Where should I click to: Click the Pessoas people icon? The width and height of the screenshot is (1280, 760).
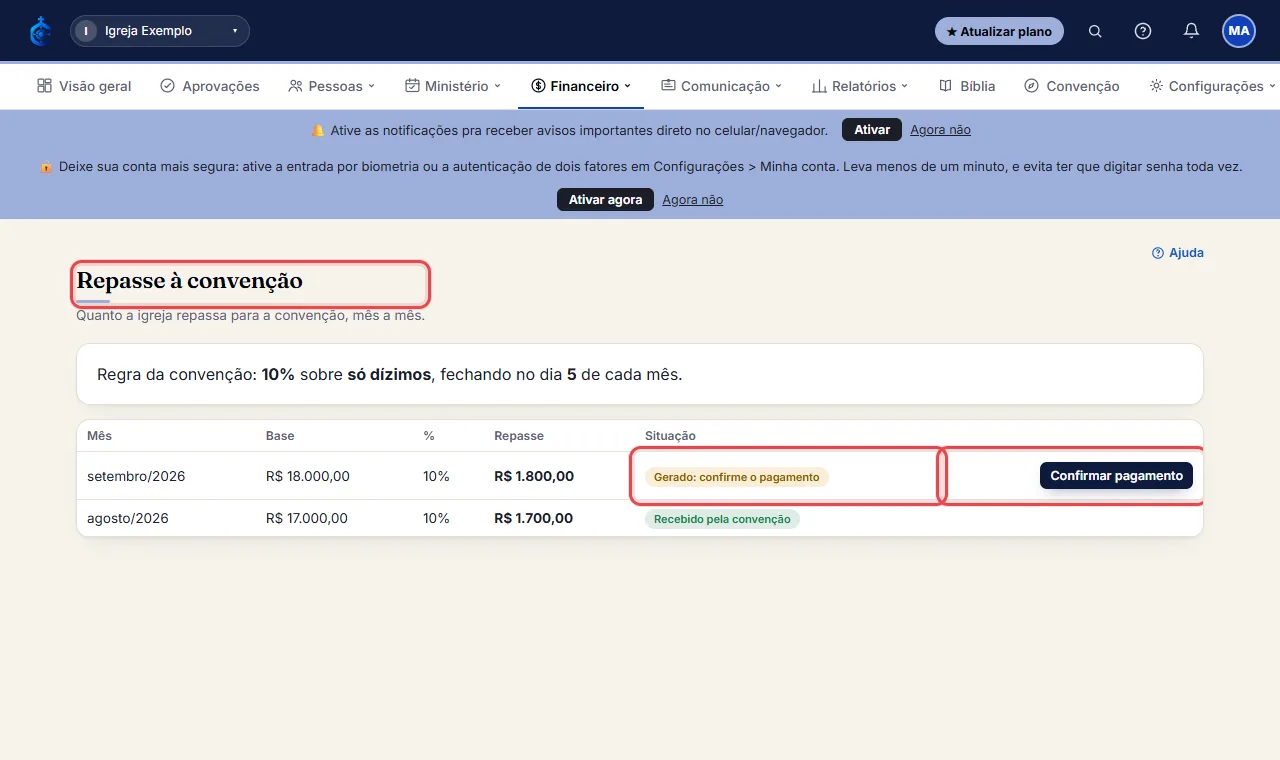click(295, 86)
